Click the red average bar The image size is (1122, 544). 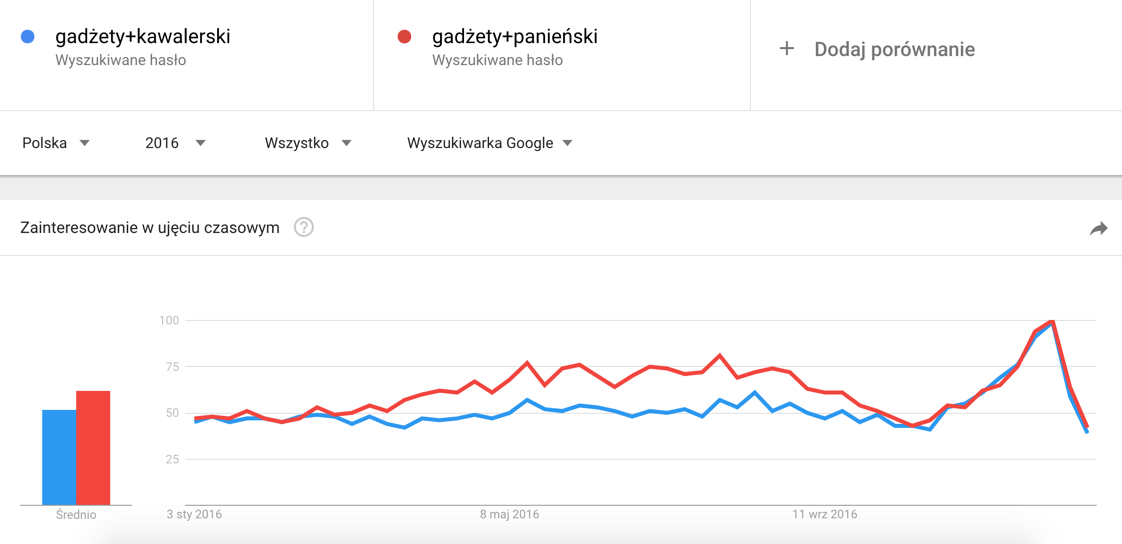pos(93,448)
